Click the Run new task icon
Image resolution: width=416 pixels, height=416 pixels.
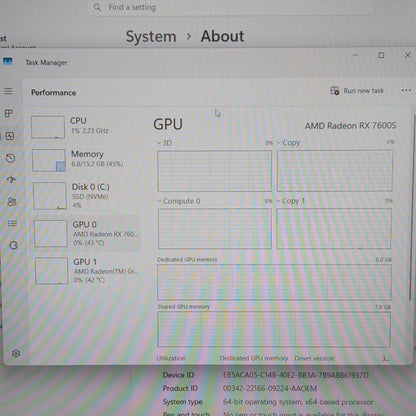335,90
